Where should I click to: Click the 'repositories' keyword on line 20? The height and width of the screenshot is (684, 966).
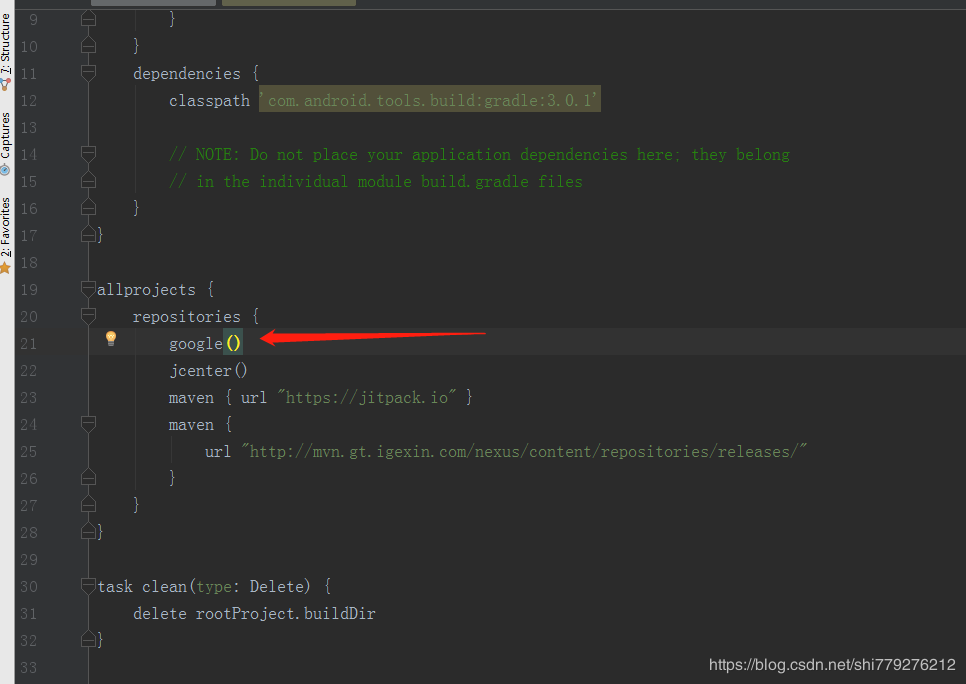pyautogui.click(x=187, y=317)
